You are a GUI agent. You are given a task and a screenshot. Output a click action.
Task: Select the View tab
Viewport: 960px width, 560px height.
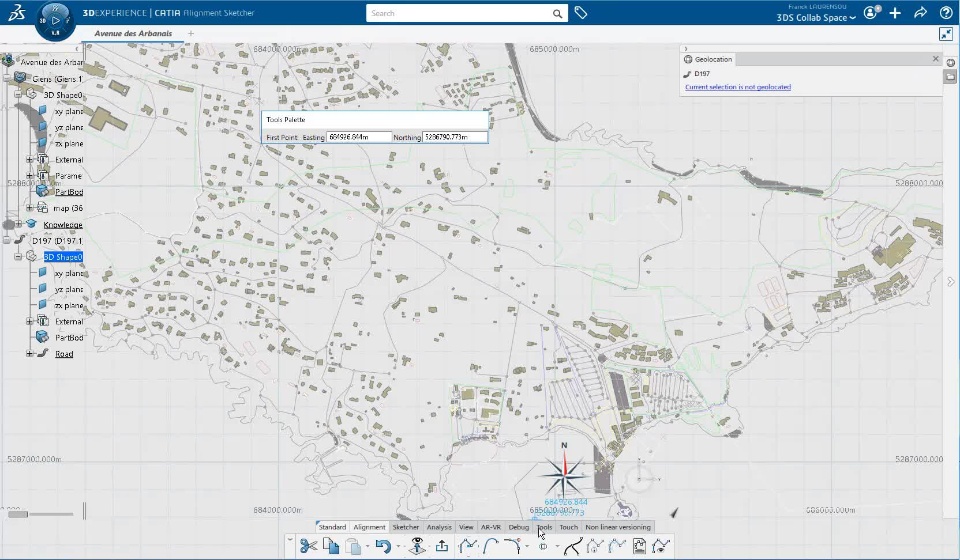click(x=466, y=527)
